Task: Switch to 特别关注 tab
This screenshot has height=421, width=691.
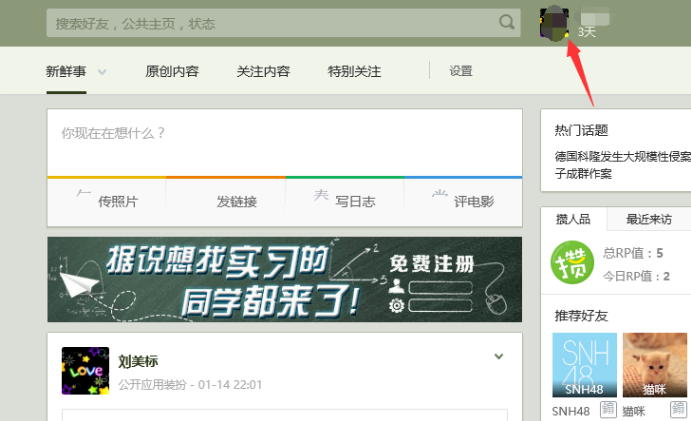Action: point(354,71)
